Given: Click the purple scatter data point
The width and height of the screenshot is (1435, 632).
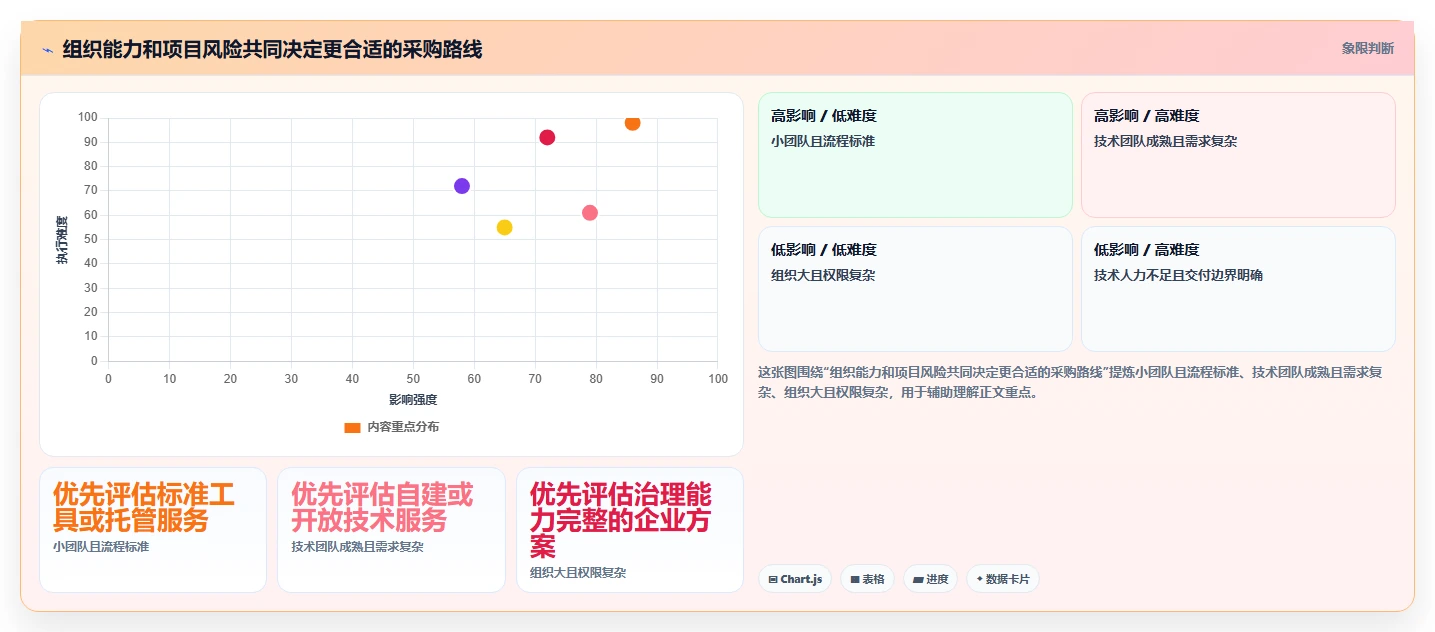Looking at the screenshot, I should coord(462,186).
